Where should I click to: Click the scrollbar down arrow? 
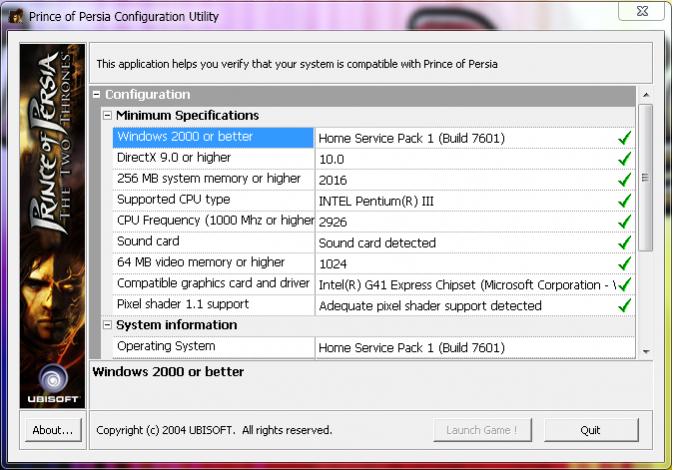click(x=646, y=352)
